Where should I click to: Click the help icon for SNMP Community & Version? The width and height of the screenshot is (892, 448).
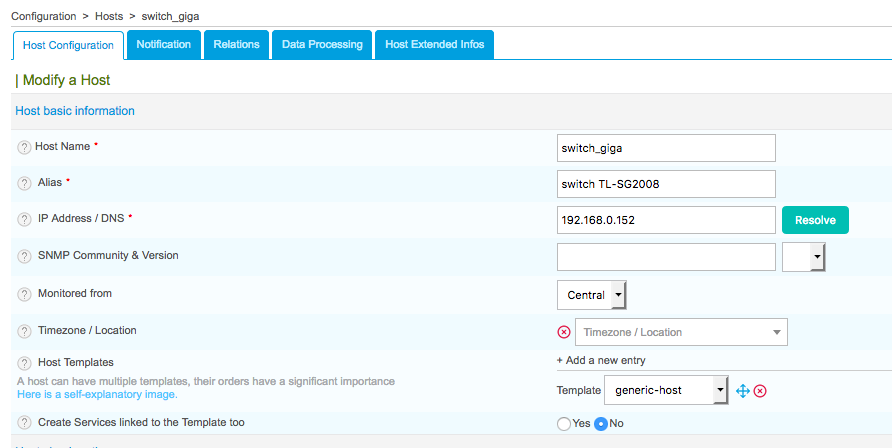24,256
